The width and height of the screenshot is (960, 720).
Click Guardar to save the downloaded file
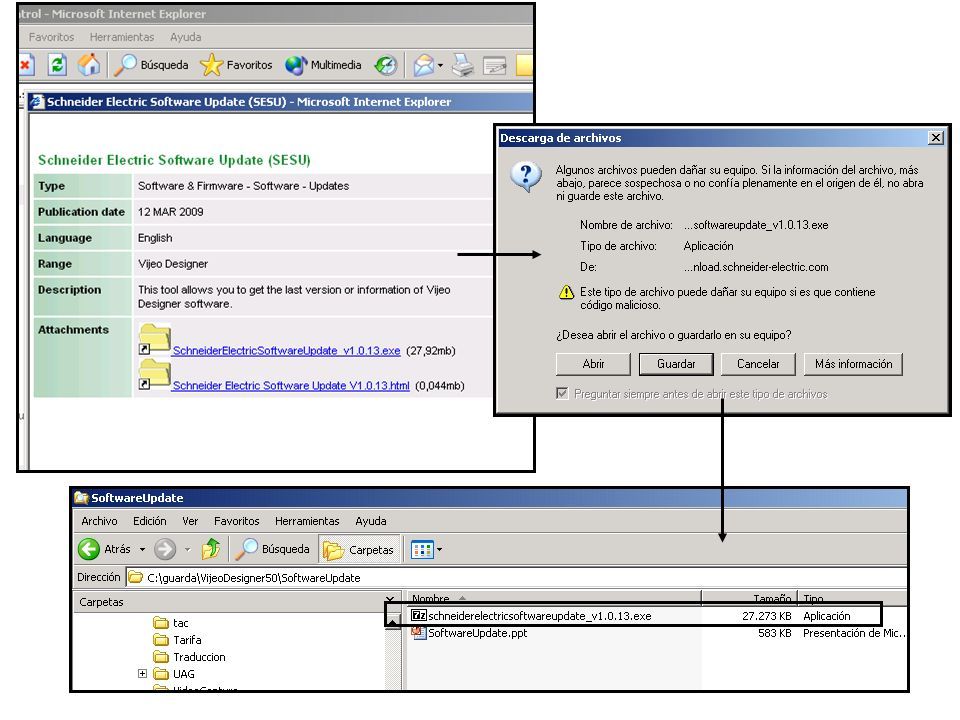pos(676,364)
